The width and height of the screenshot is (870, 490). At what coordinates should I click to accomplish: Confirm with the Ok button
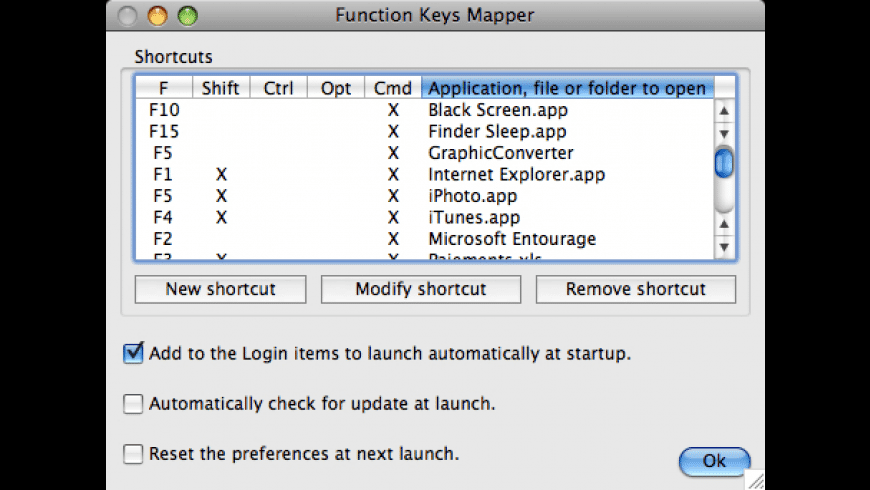tap(714, 461)
